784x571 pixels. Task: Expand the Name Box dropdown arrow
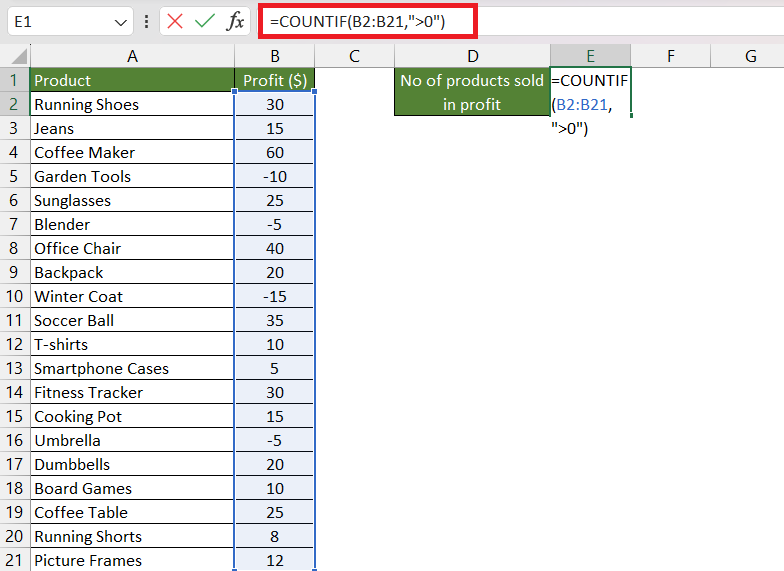point(120,22)
